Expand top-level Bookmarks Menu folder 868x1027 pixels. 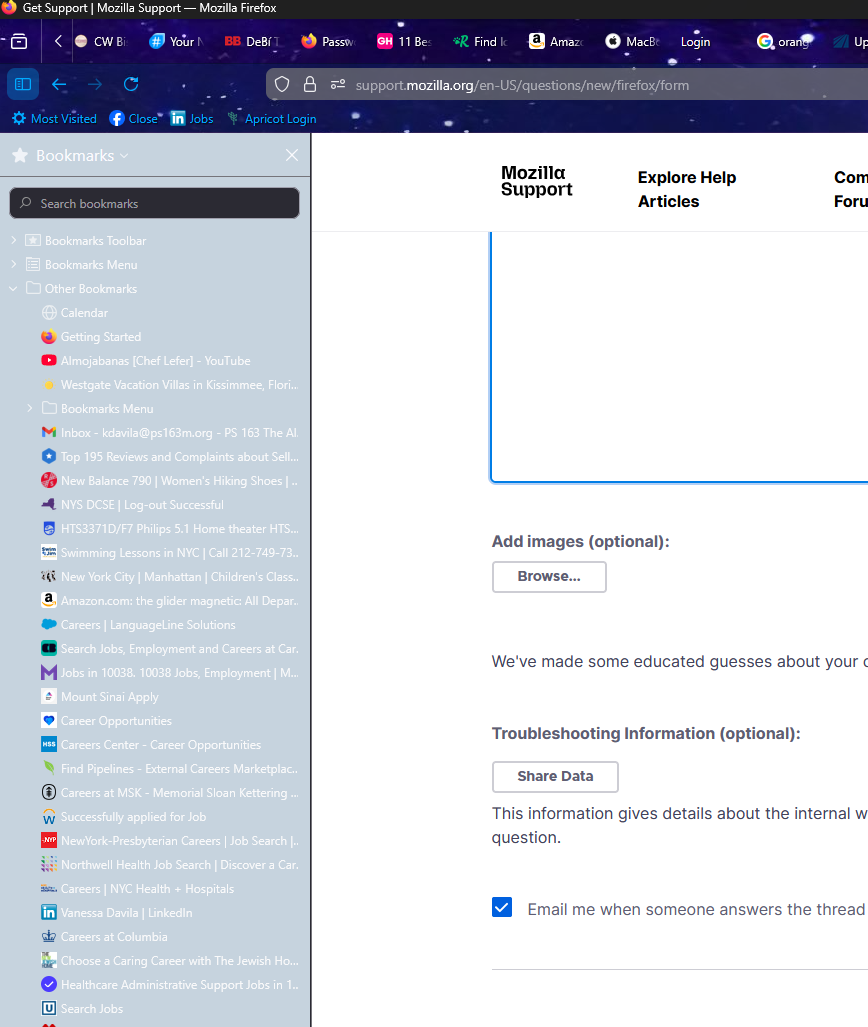(x=13, y=264)
